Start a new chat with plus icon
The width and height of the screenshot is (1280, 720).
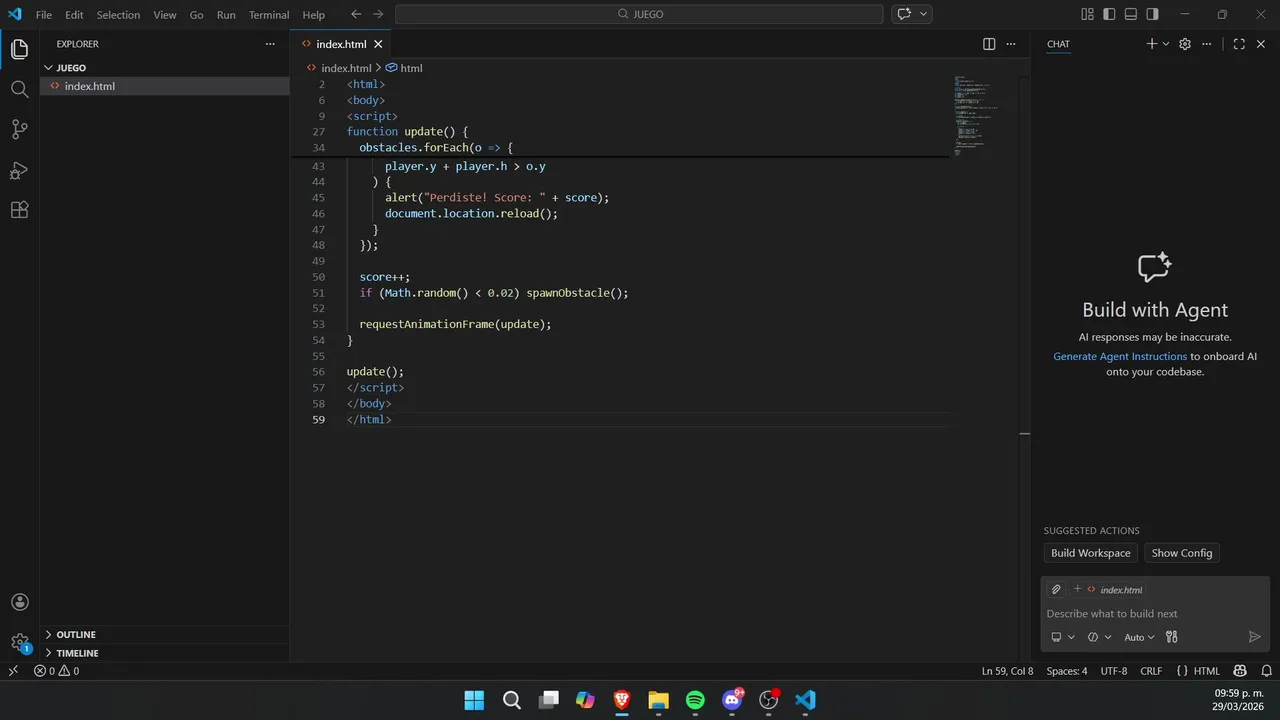pos(1152,44)
